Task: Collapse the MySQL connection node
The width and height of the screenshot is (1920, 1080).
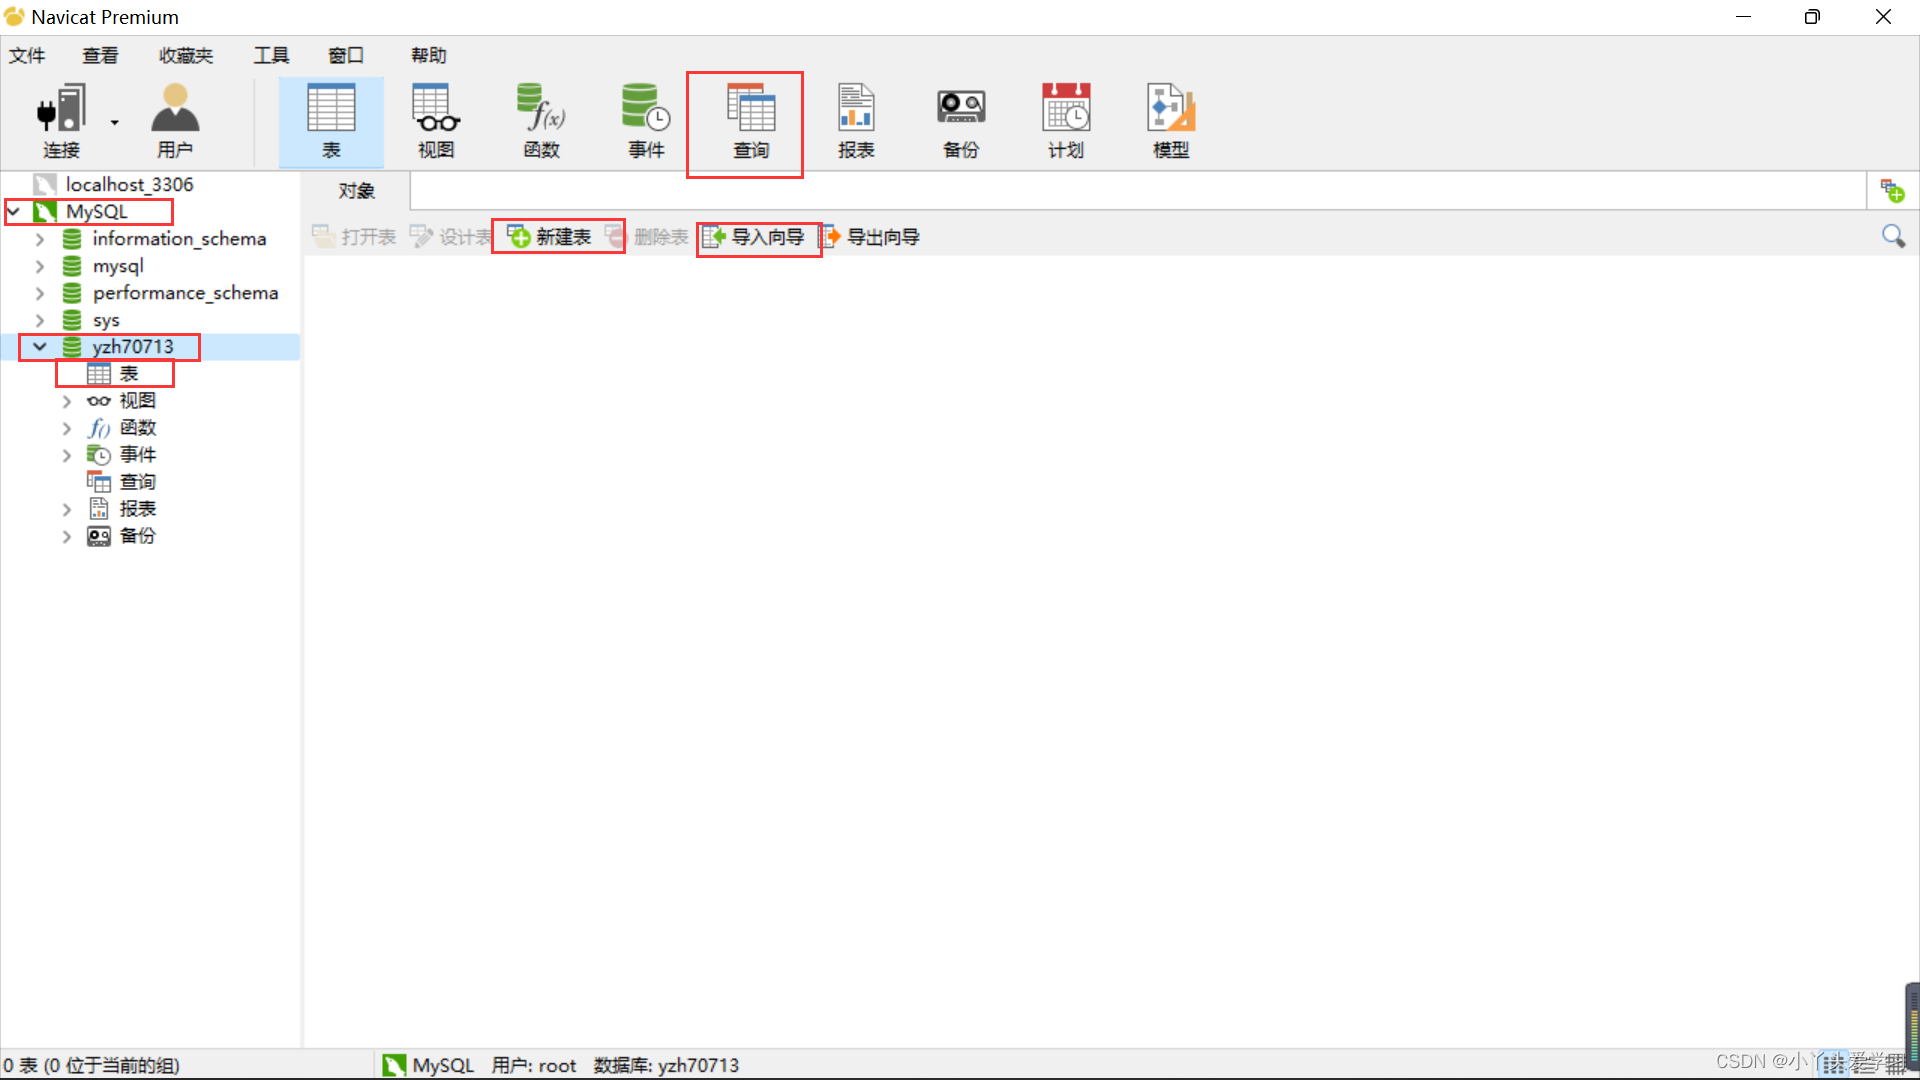Action: (14, 212)
